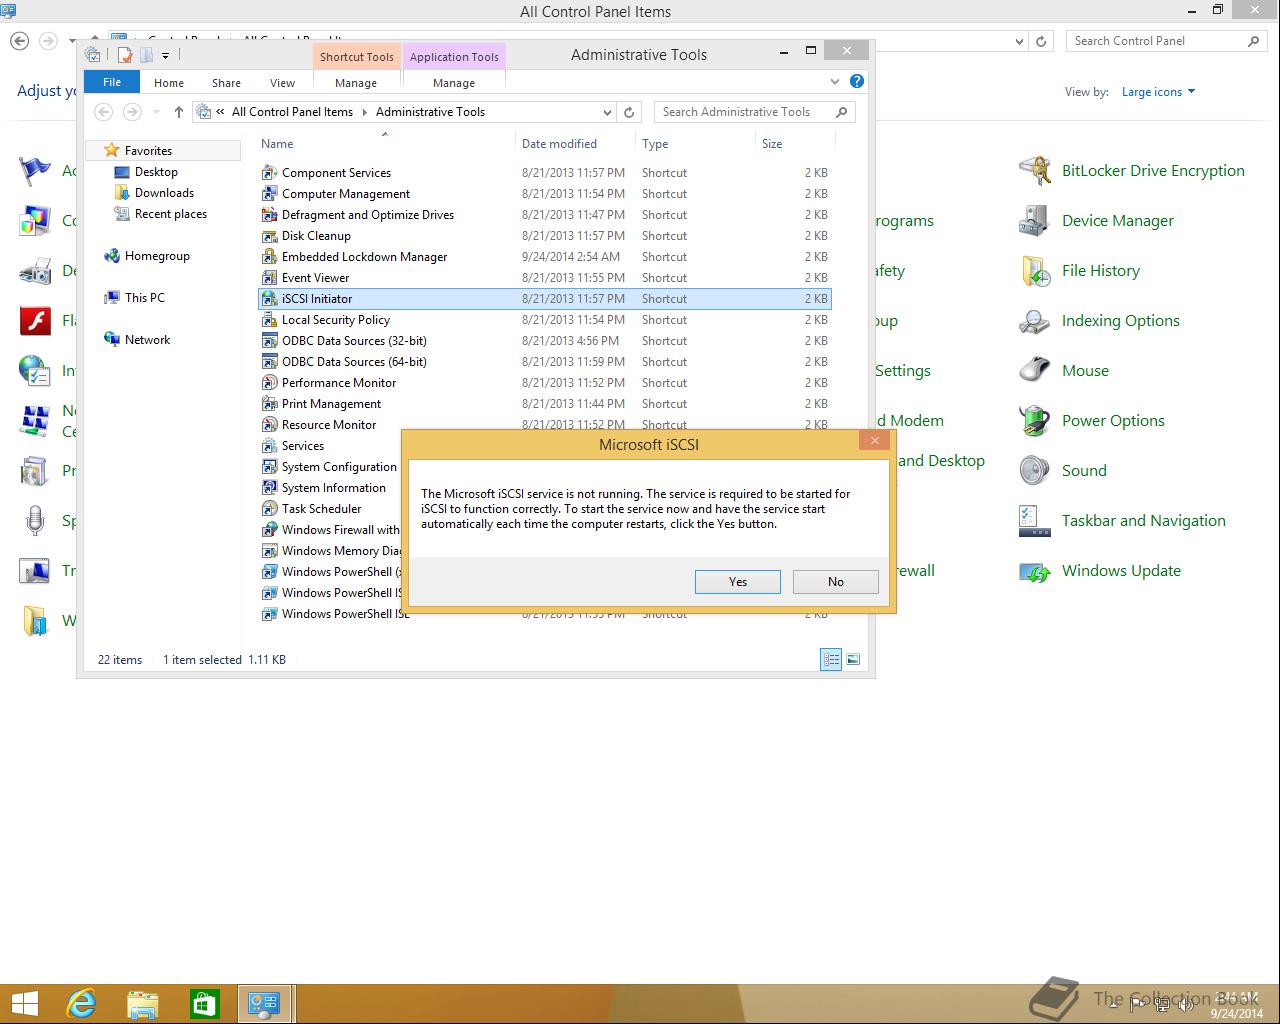
Task: Open the Share ribbon tab
Action: (226, 83)
